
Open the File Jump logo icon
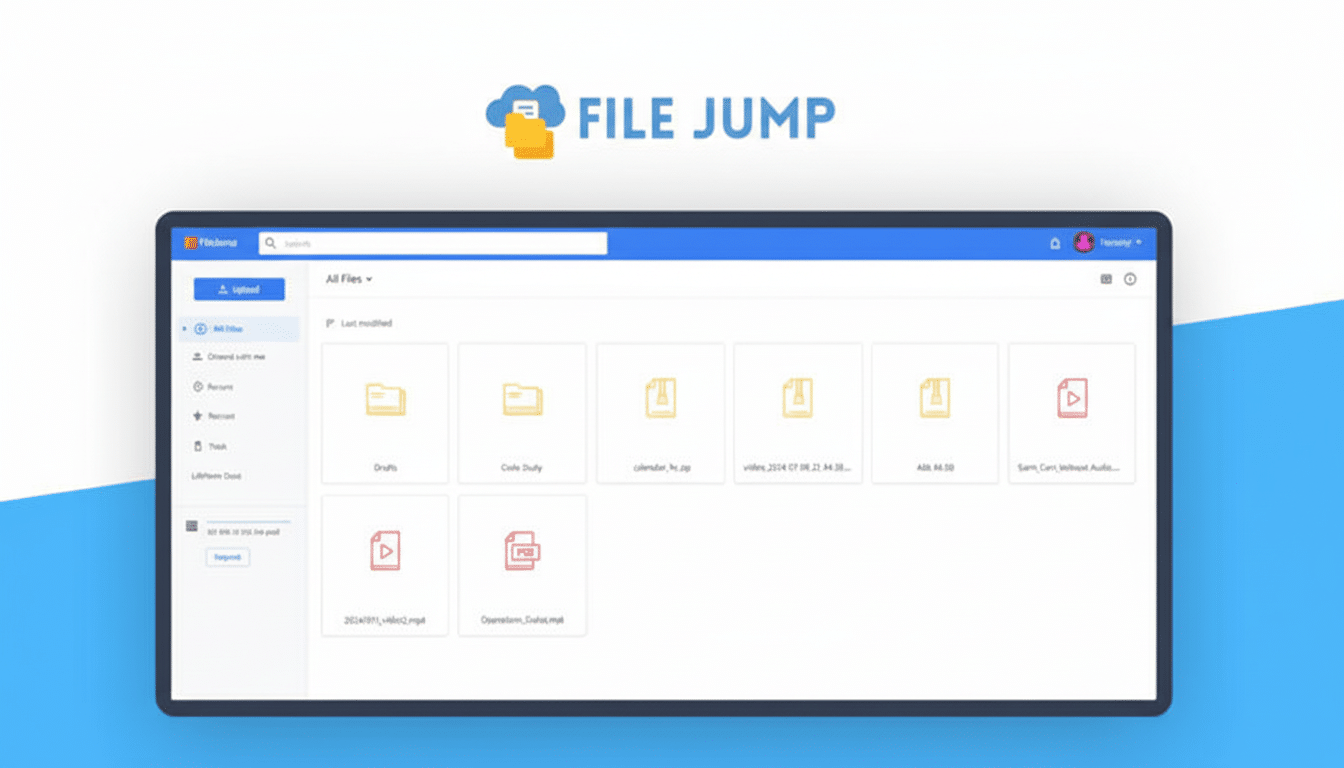pos(189,242)
